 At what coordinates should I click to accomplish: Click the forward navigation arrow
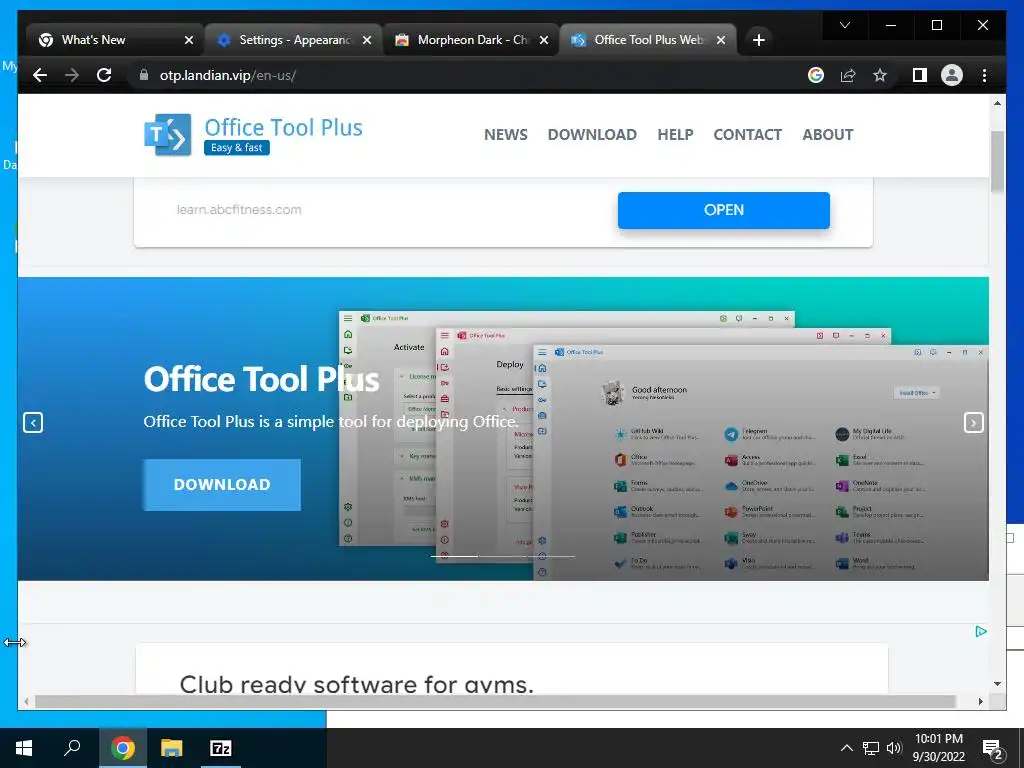(x=72, y=75)
